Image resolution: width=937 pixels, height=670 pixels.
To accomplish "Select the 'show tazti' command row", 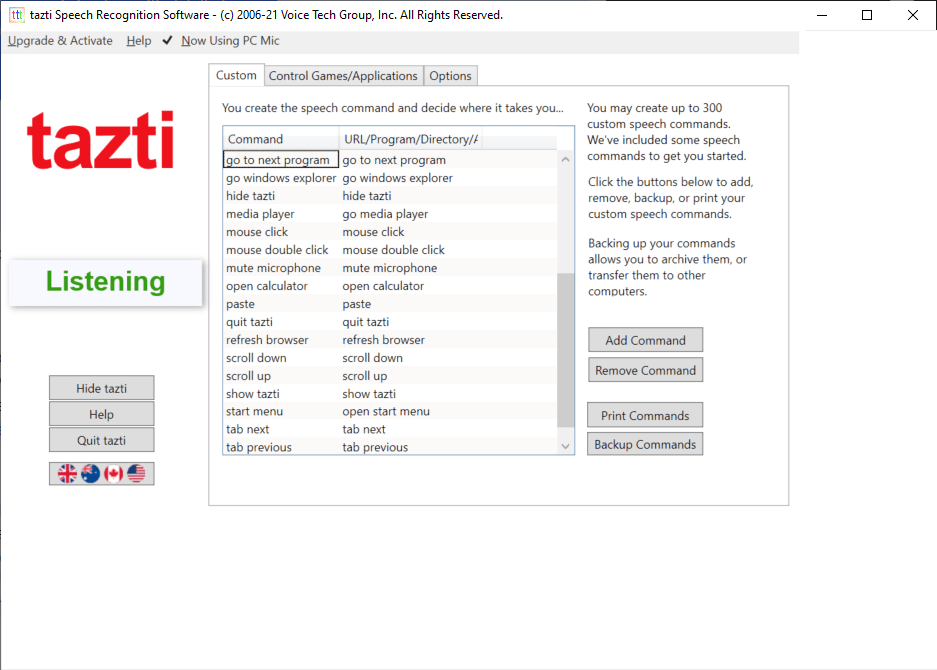I will tap(390, 394).
